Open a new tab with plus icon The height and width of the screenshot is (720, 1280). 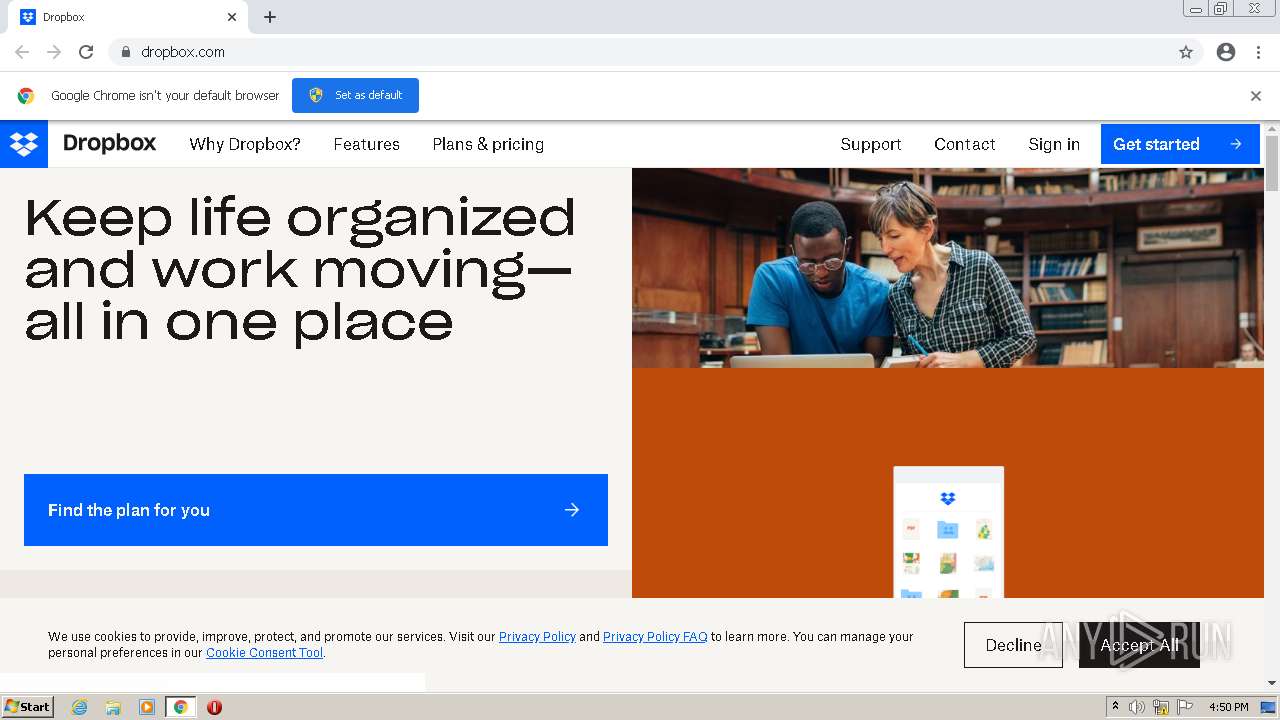[x=270, y=17]
